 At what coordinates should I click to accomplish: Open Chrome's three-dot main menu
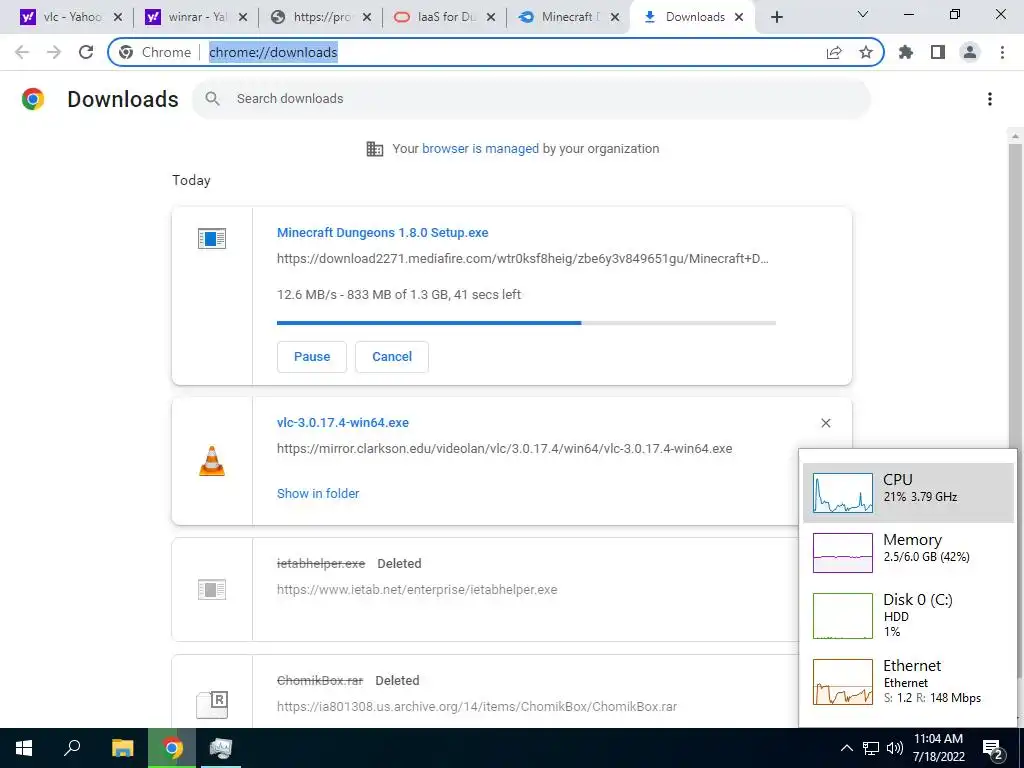coord(1002,52)
